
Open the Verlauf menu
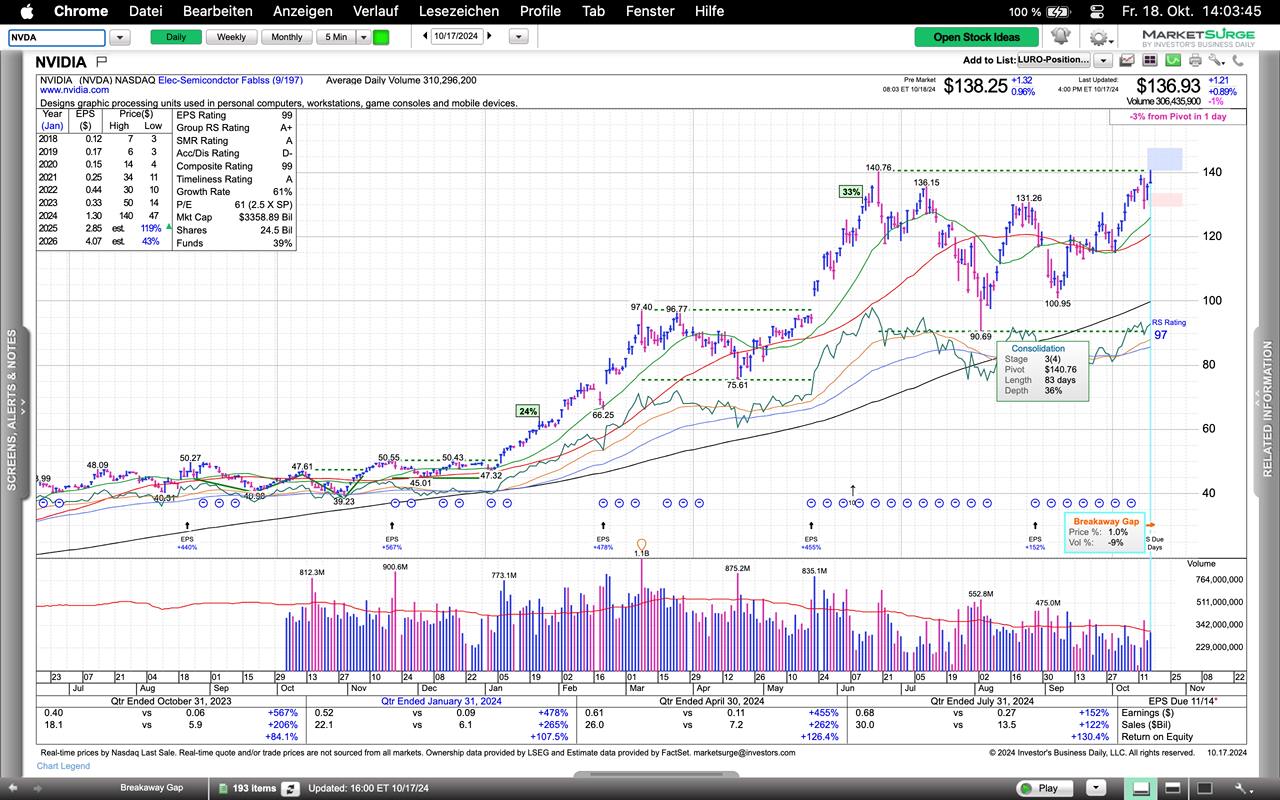coord(376,11)
